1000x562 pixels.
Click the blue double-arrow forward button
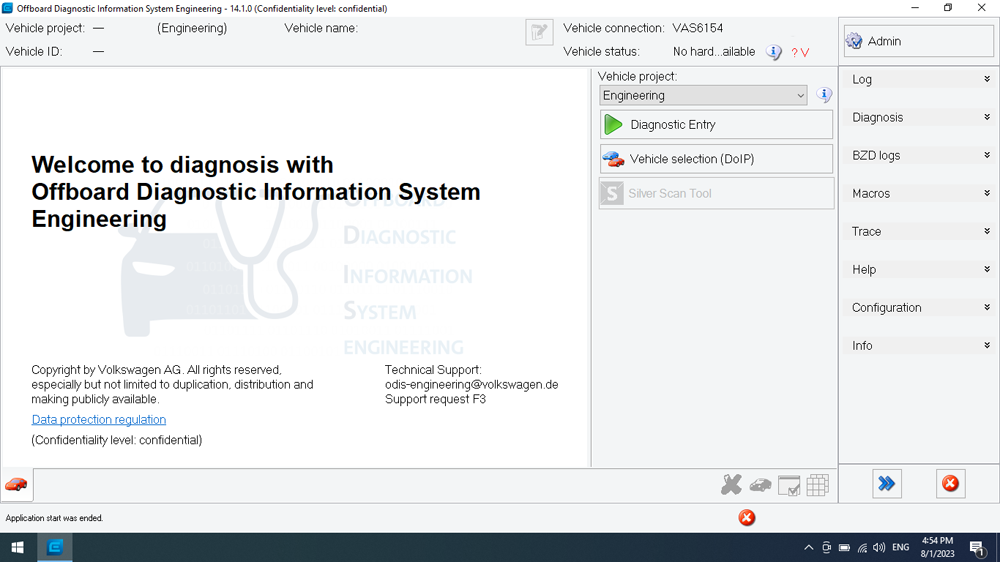click(x=886, y=484)
